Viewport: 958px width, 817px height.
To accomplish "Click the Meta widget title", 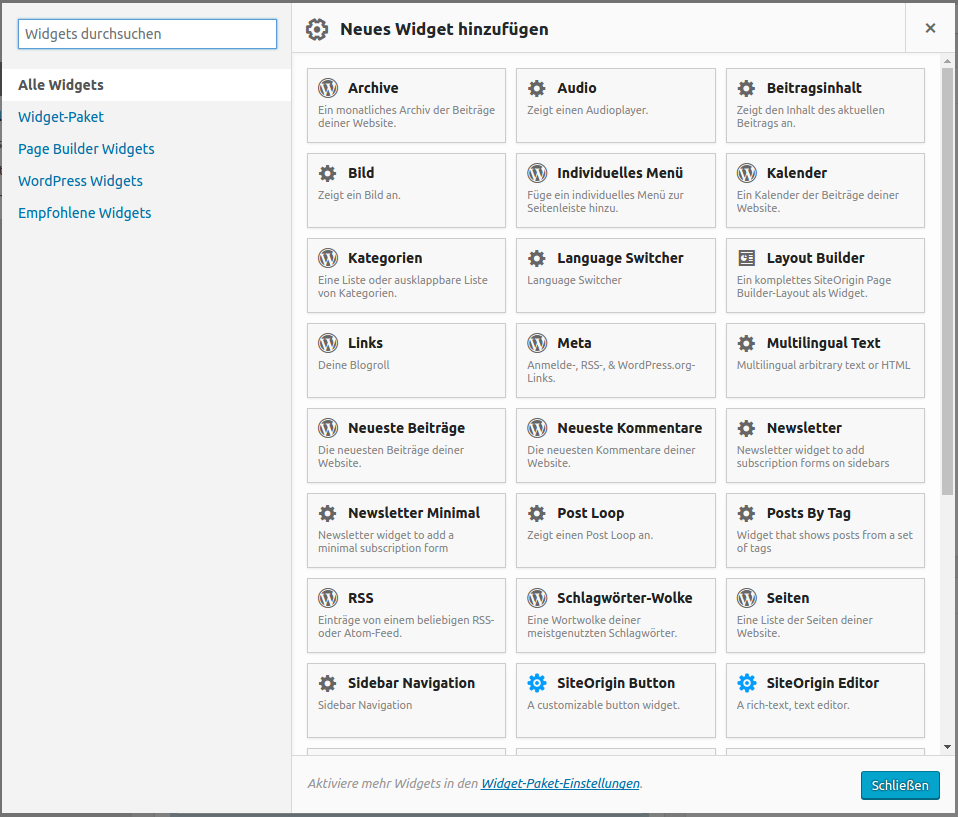I will [x=574, y=343].
